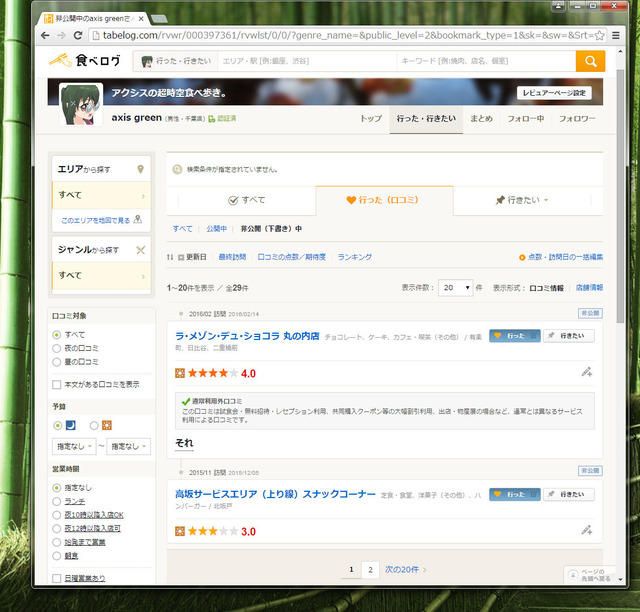This screenshot has height=612, width=640.
Task: Open the 表示件数 20 dropdown
Action: click(x=458, y=287)
